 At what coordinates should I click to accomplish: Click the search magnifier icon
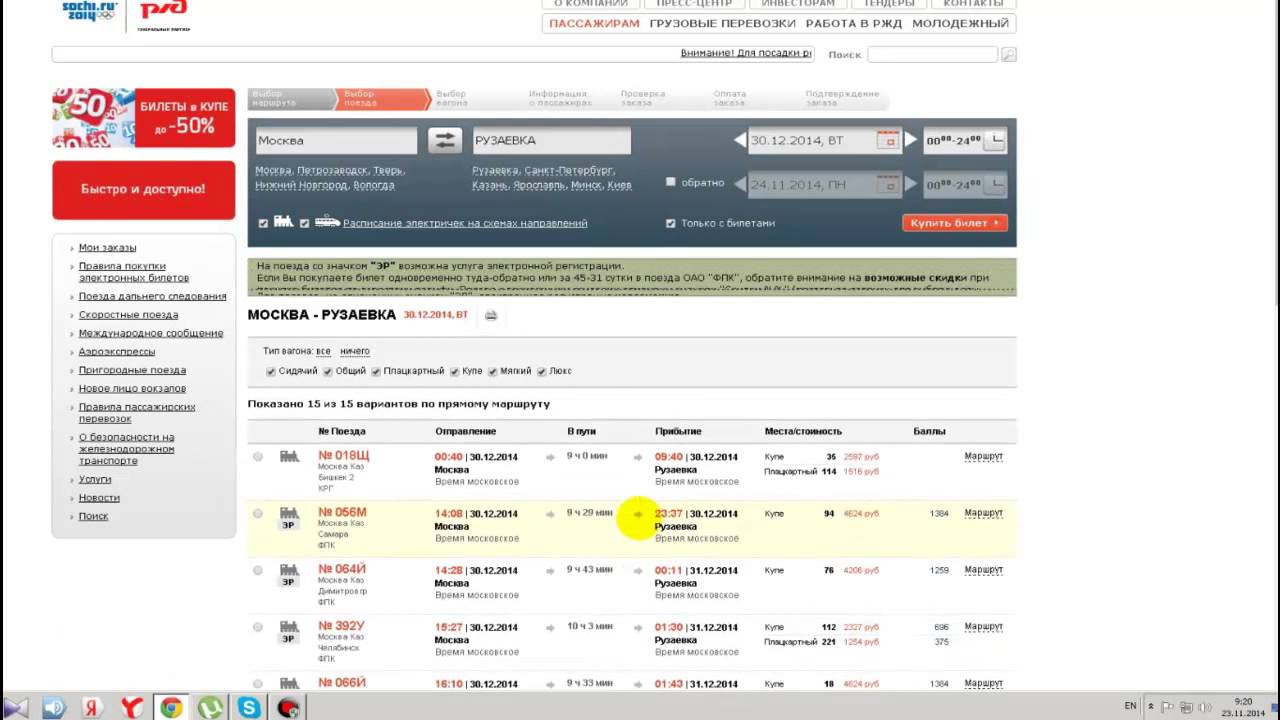(1008, 54)
